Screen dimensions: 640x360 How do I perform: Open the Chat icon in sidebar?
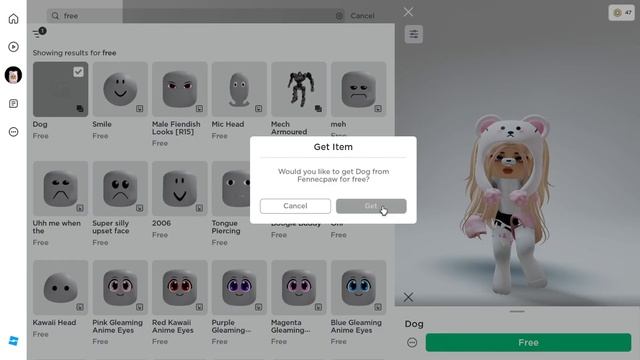click(x=13, y=104)
